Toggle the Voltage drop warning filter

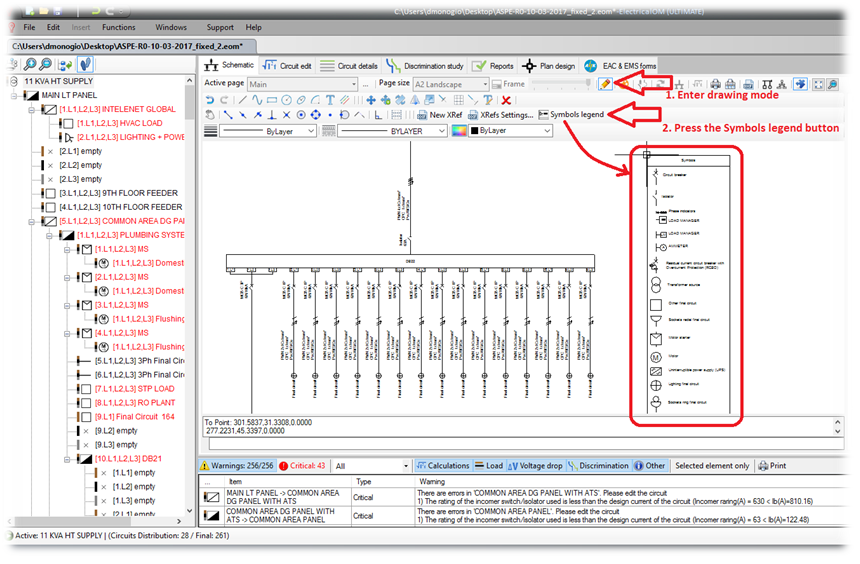(535, 466)
